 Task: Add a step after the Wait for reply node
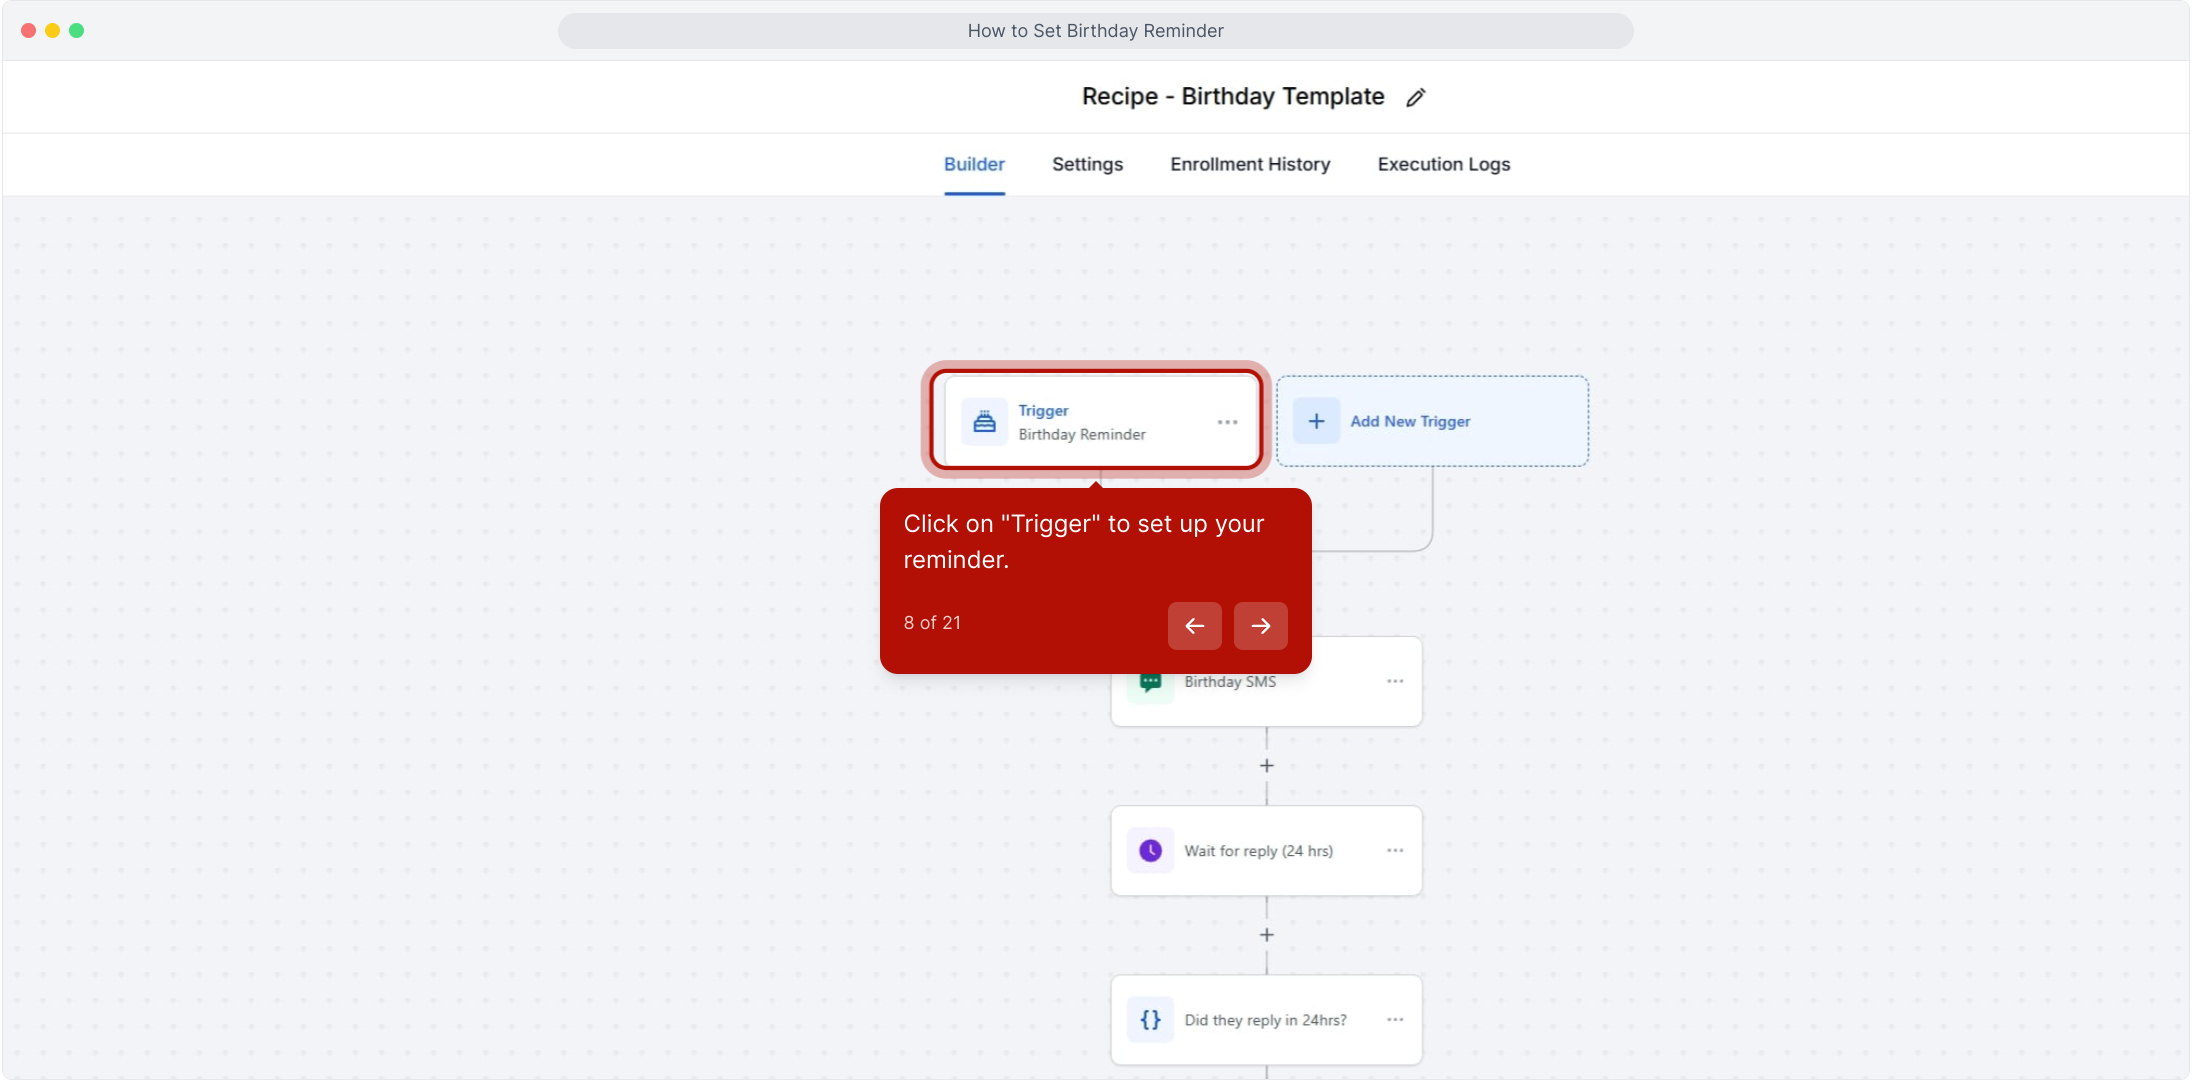tap(1266, 935)
